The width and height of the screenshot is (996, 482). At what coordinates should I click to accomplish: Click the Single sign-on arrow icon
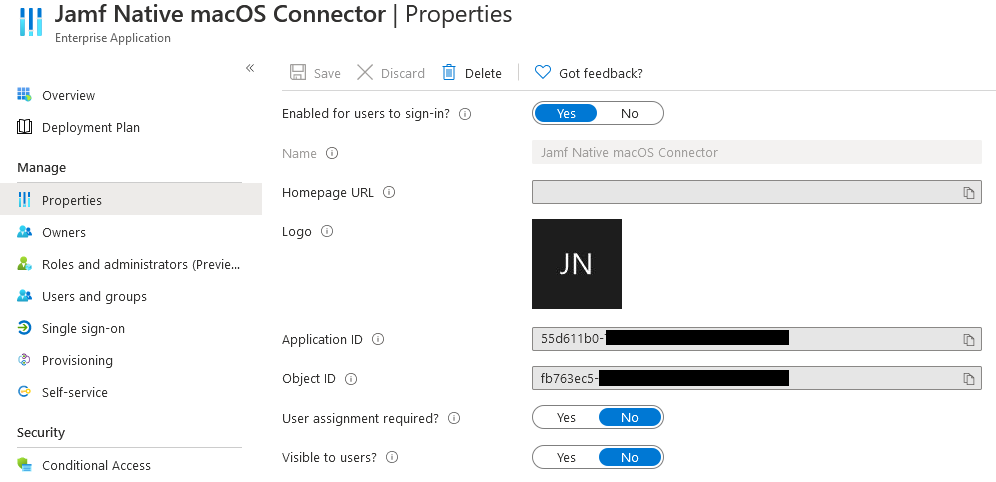click(x=24, y=328)
